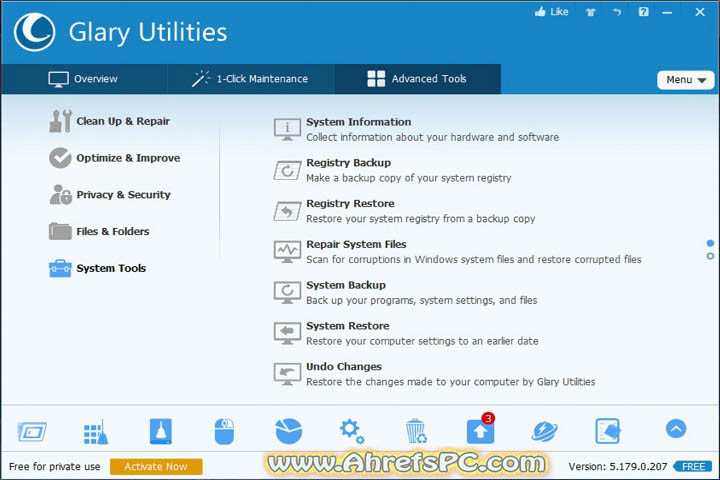The image size is (720, 480).
Task: Expand the Menu dropdown
Action: pyautogui.click(x=686, y=80)
